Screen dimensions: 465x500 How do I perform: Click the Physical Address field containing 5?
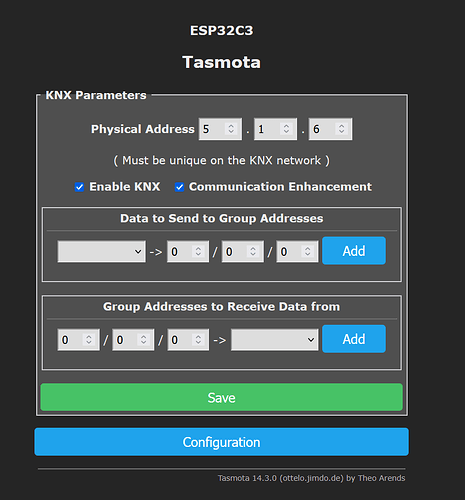point(220,129)
